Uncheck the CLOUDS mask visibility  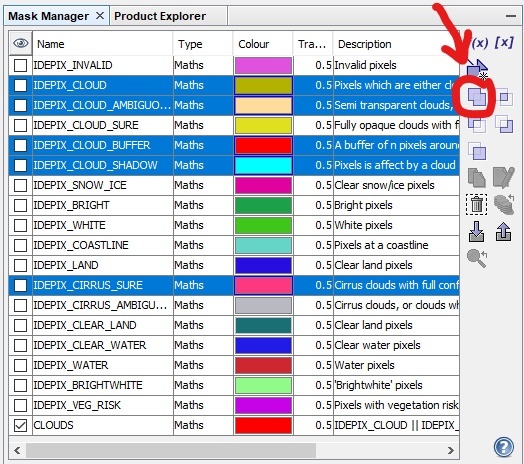tap(20, 425)
